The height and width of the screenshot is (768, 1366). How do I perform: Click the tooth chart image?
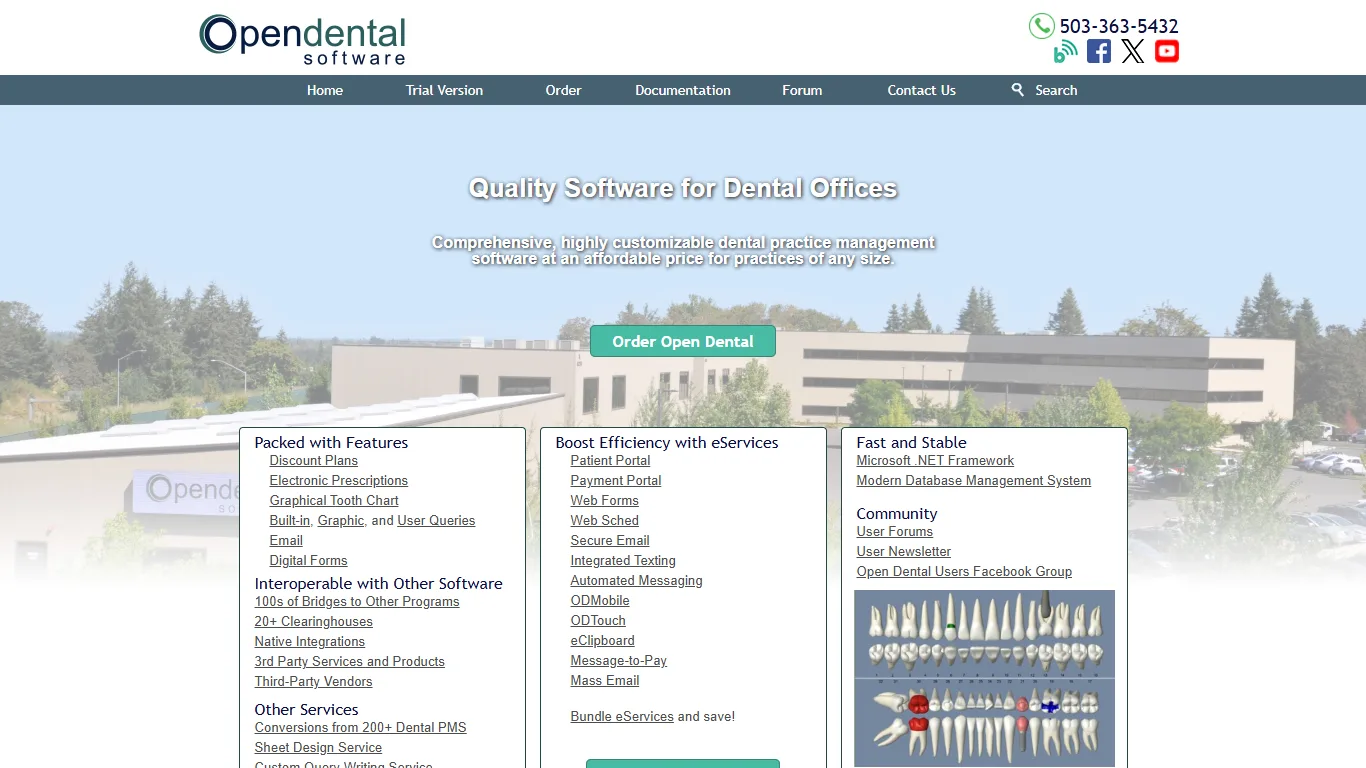[x=984, y=678]
